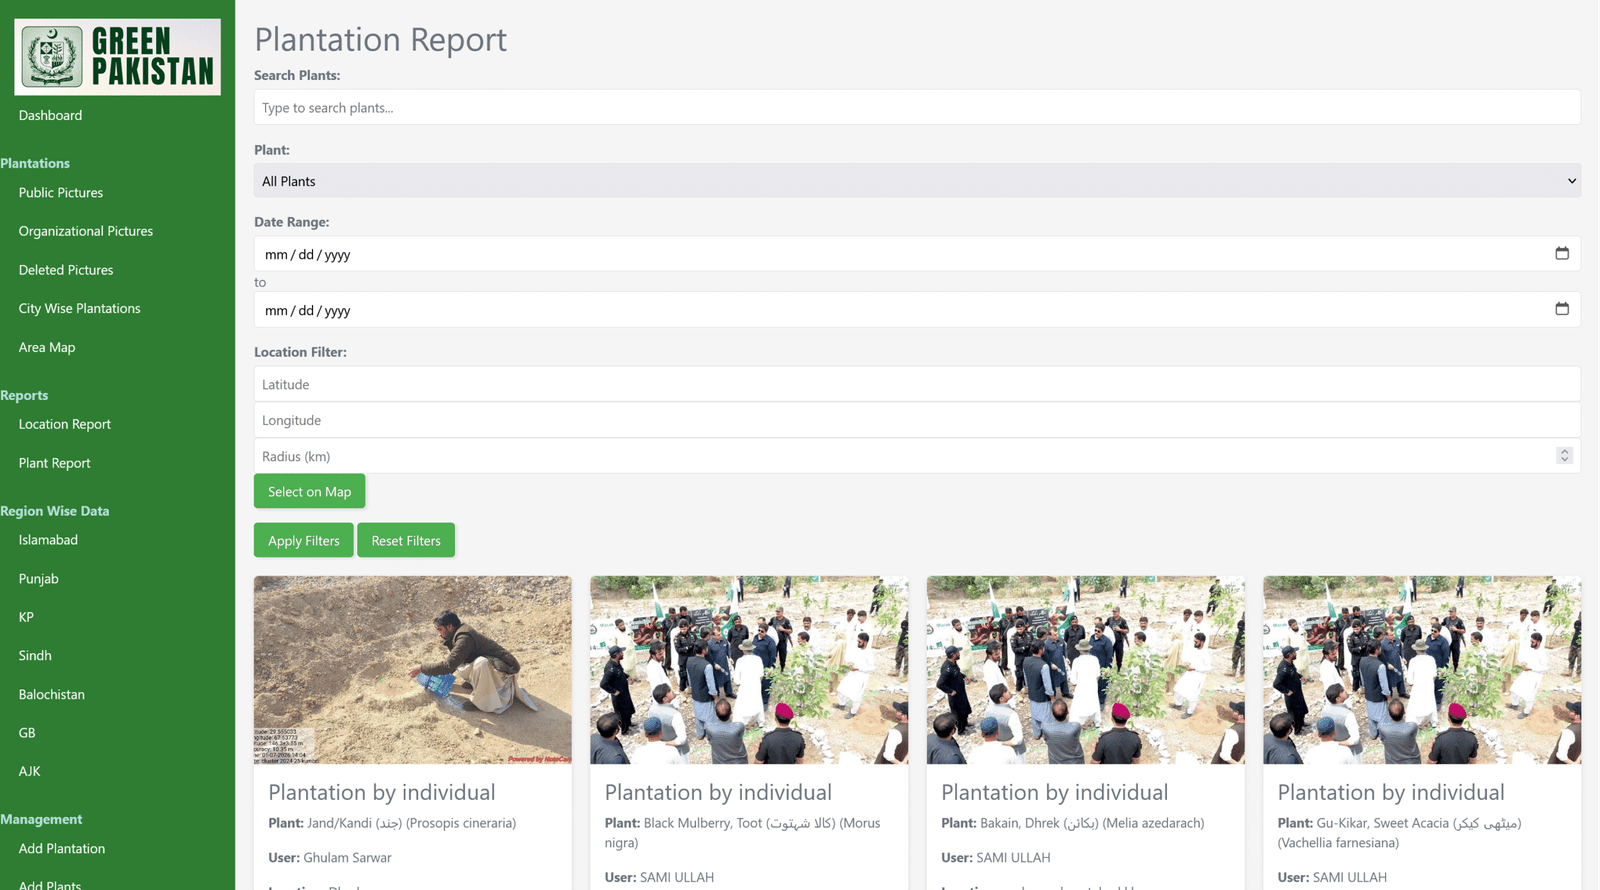Image resolution: width=1600 pixels, height=890 pixels.
Task: Select Sindh region
Action: [x=35, y=656]
